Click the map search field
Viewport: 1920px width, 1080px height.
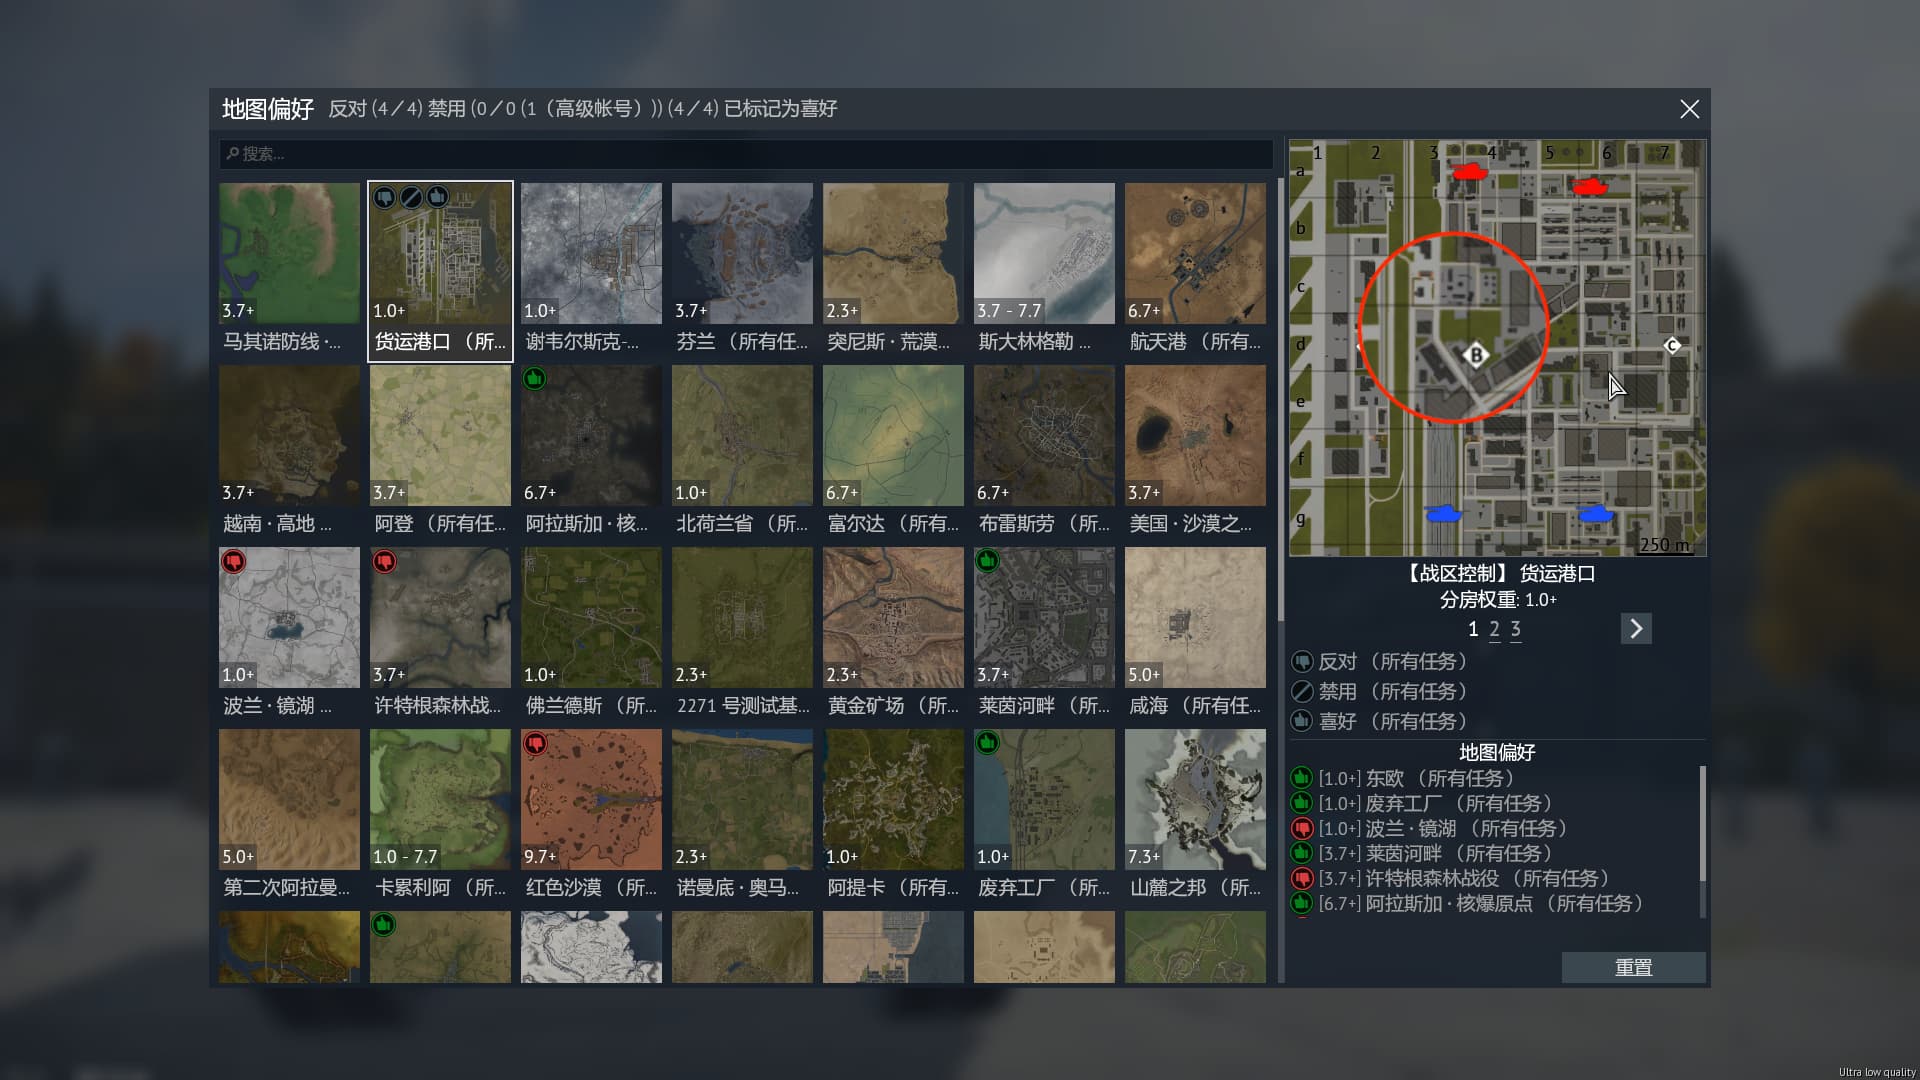pyautogui.click(x=745, y=154)
